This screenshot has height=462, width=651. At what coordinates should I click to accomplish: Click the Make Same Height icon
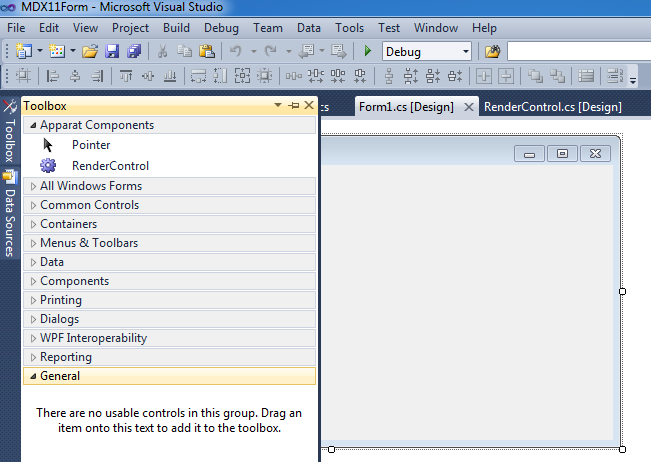(x=220, y=76)
